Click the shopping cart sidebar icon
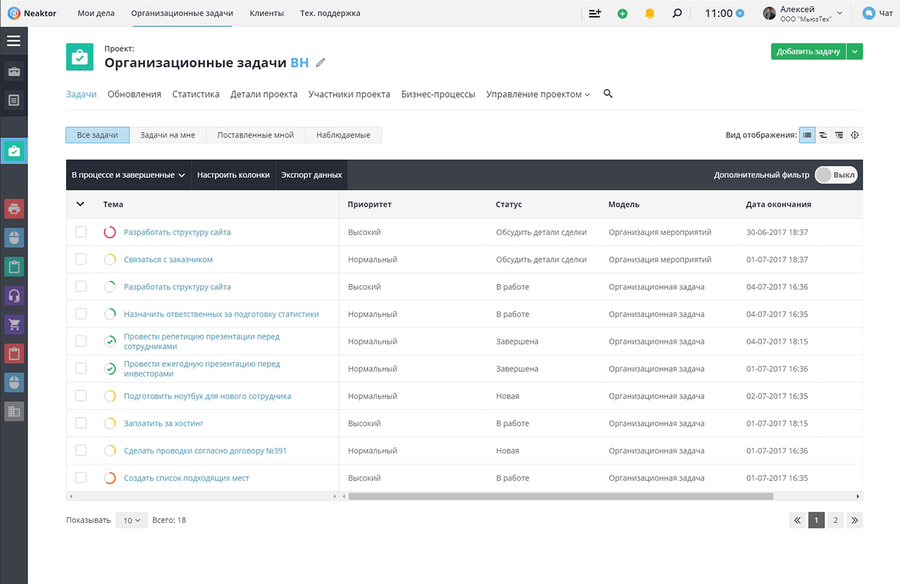 [14, 324]
